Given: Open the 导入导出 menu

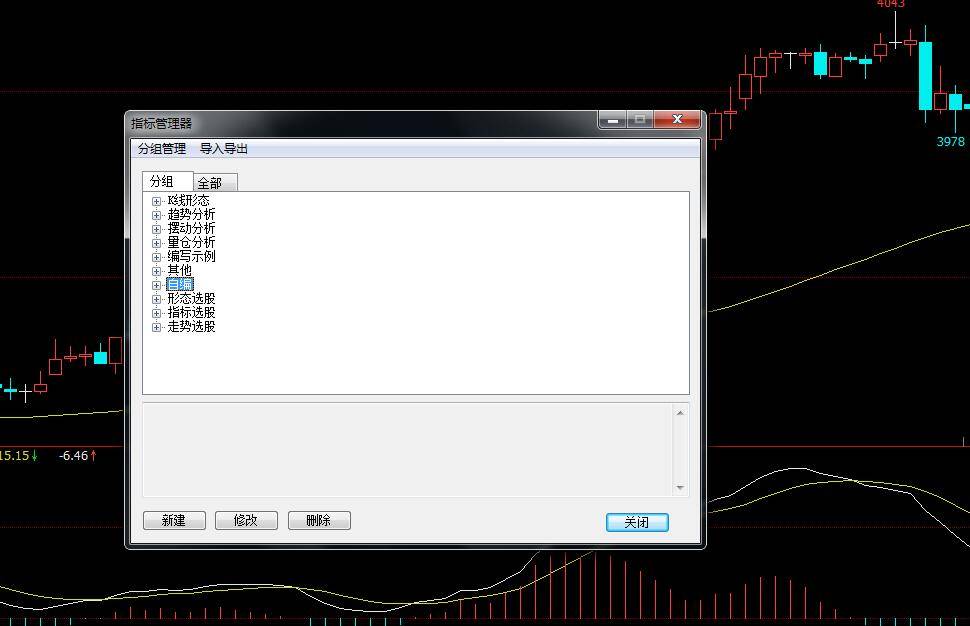Looking at the screenshot, I should [x=224, y=148].
